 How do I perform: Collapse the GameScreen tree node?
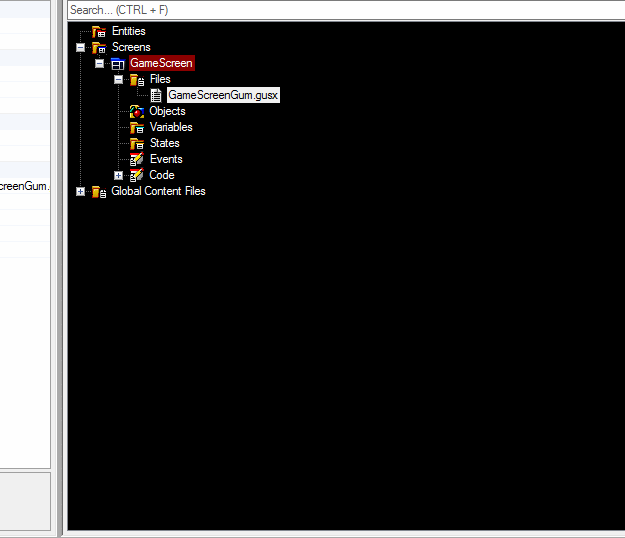point(99,64)
